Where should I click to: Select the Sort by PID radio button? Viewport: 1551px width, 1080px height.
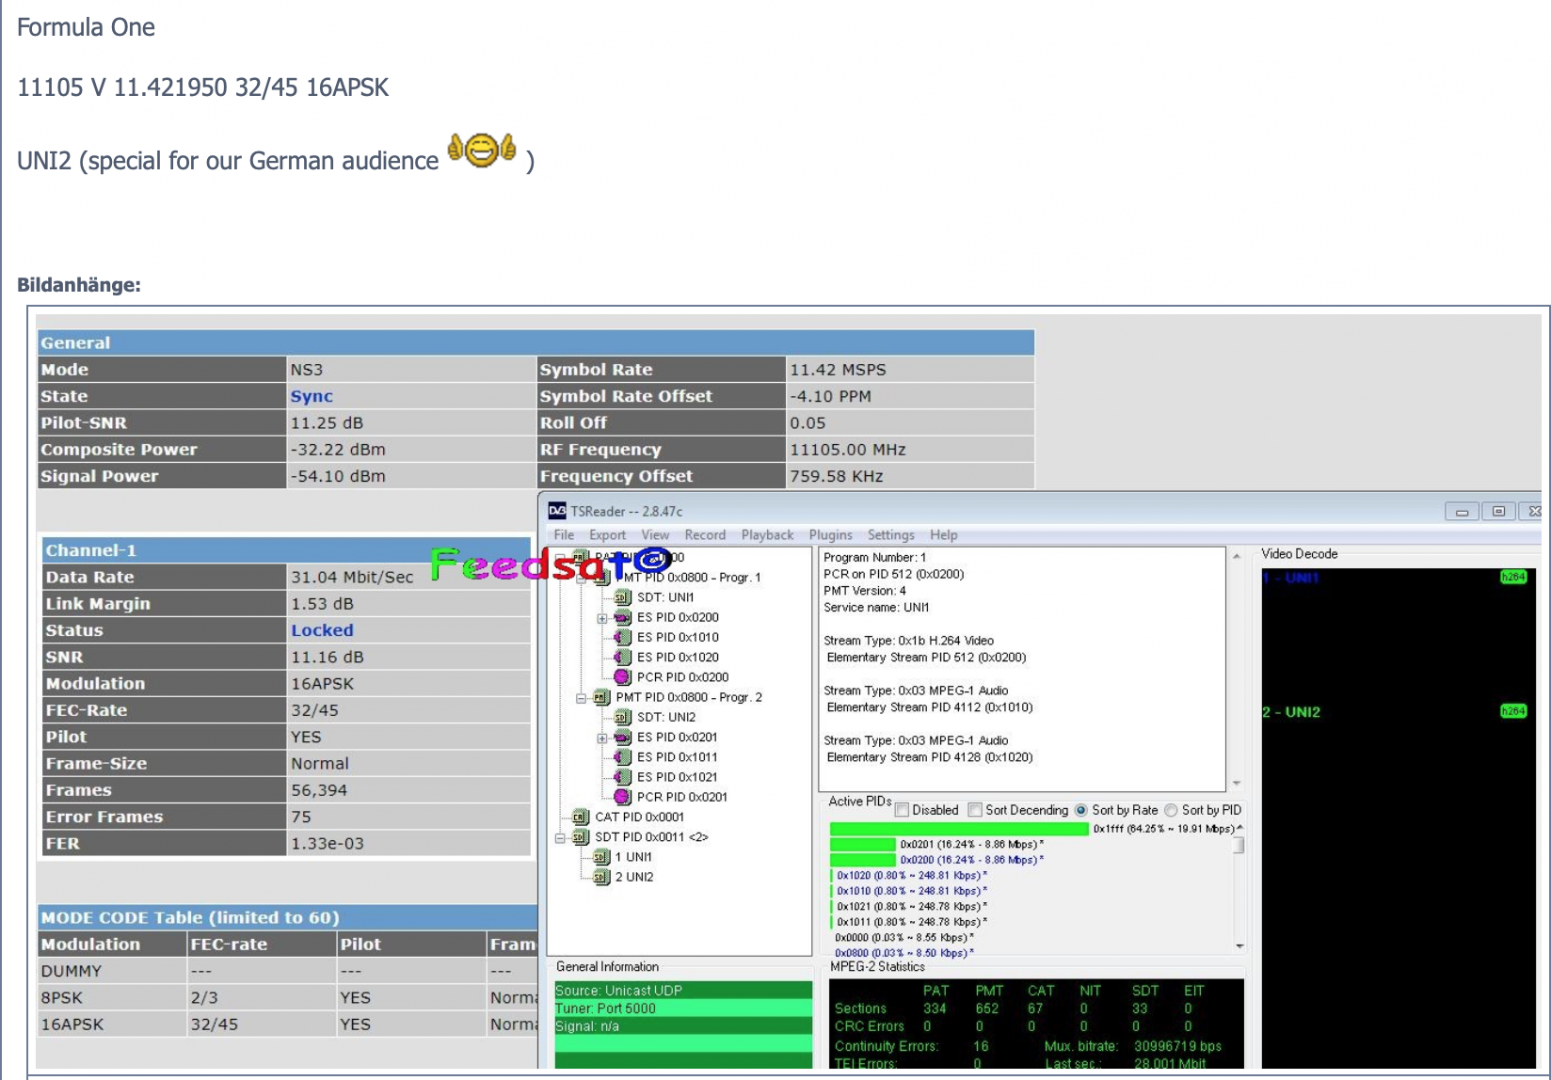[1171, 810]
